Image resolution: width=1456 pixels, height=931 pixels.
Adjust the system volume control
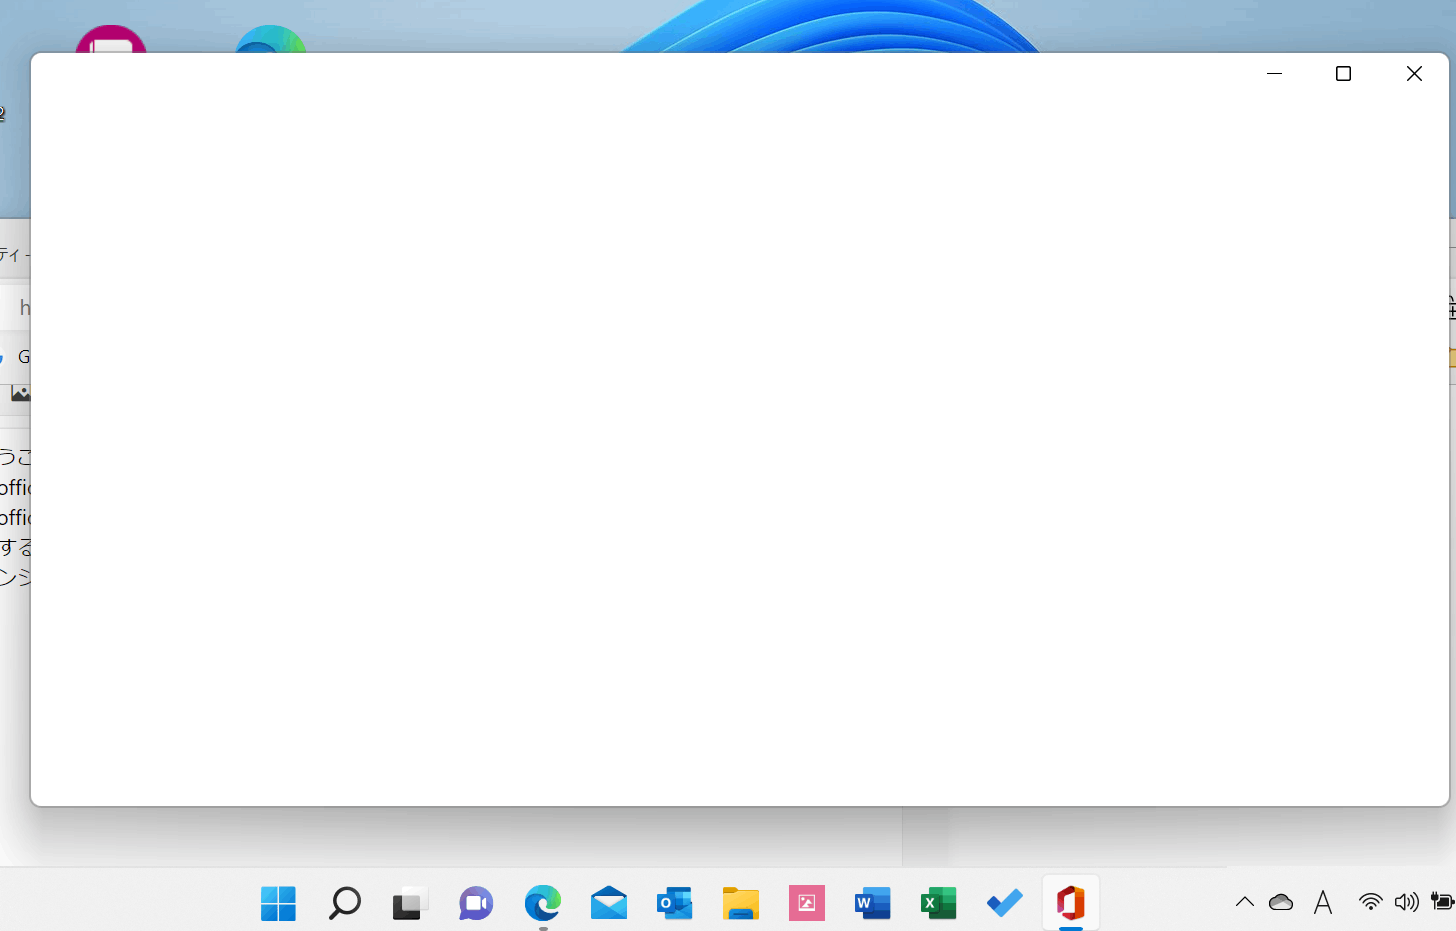point(1407,901)
